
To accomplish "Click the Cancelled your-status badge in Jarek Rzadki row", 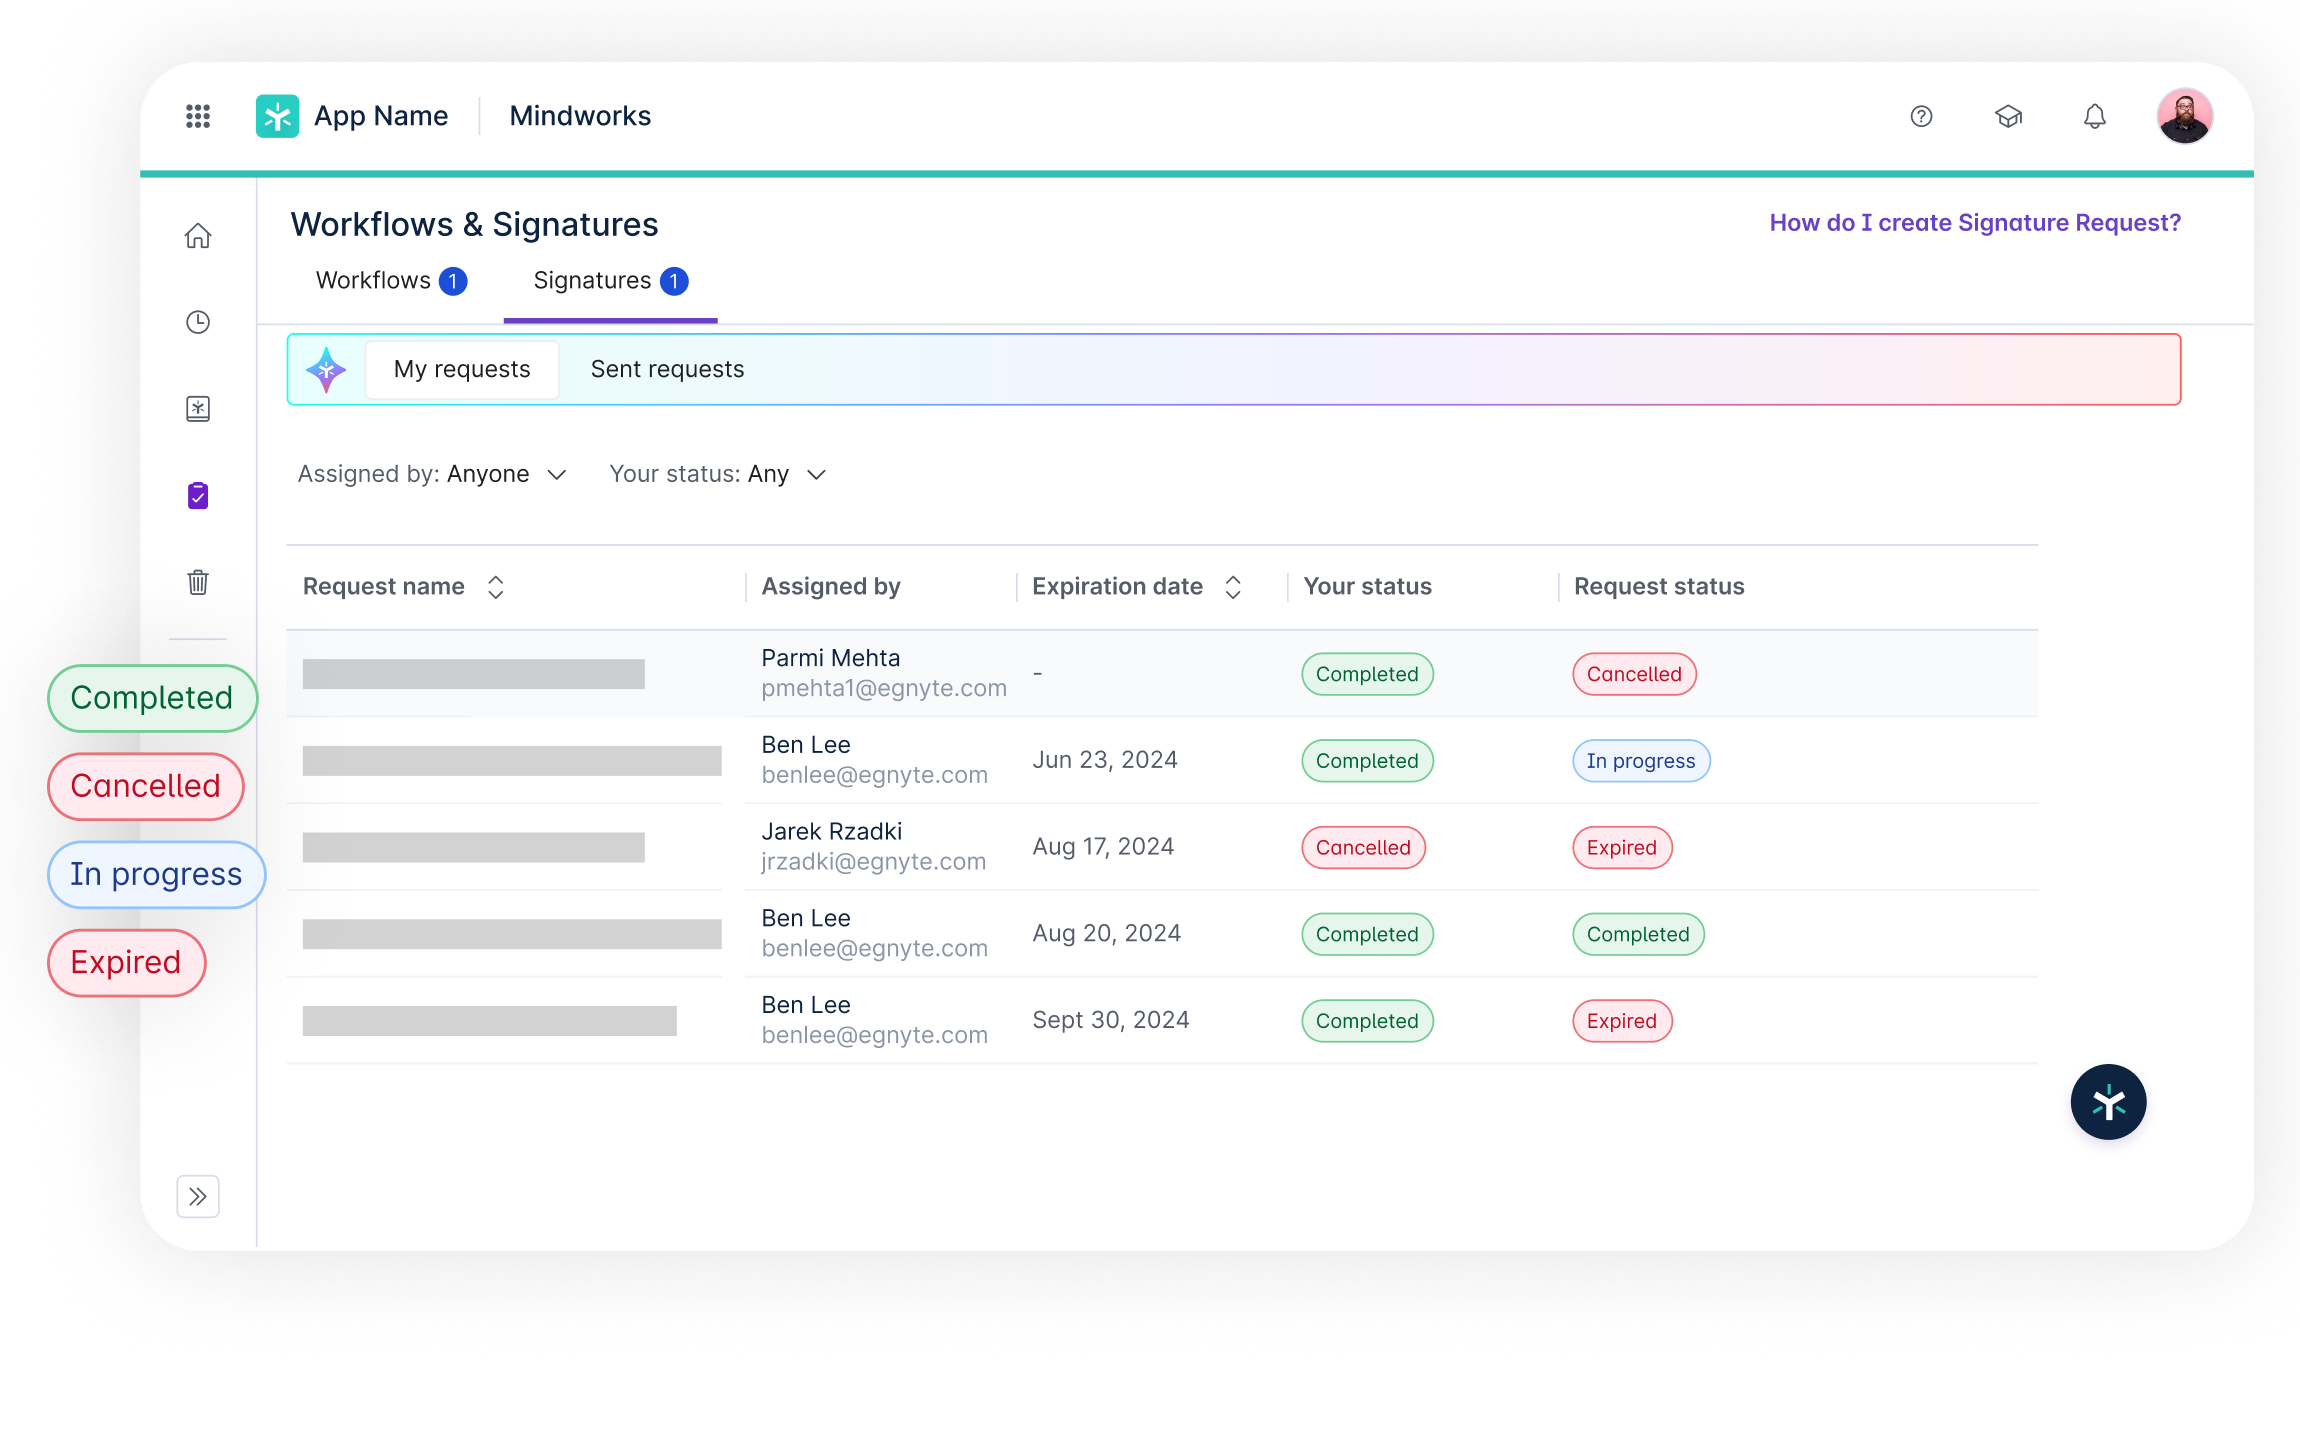I will click(1363, 848).
